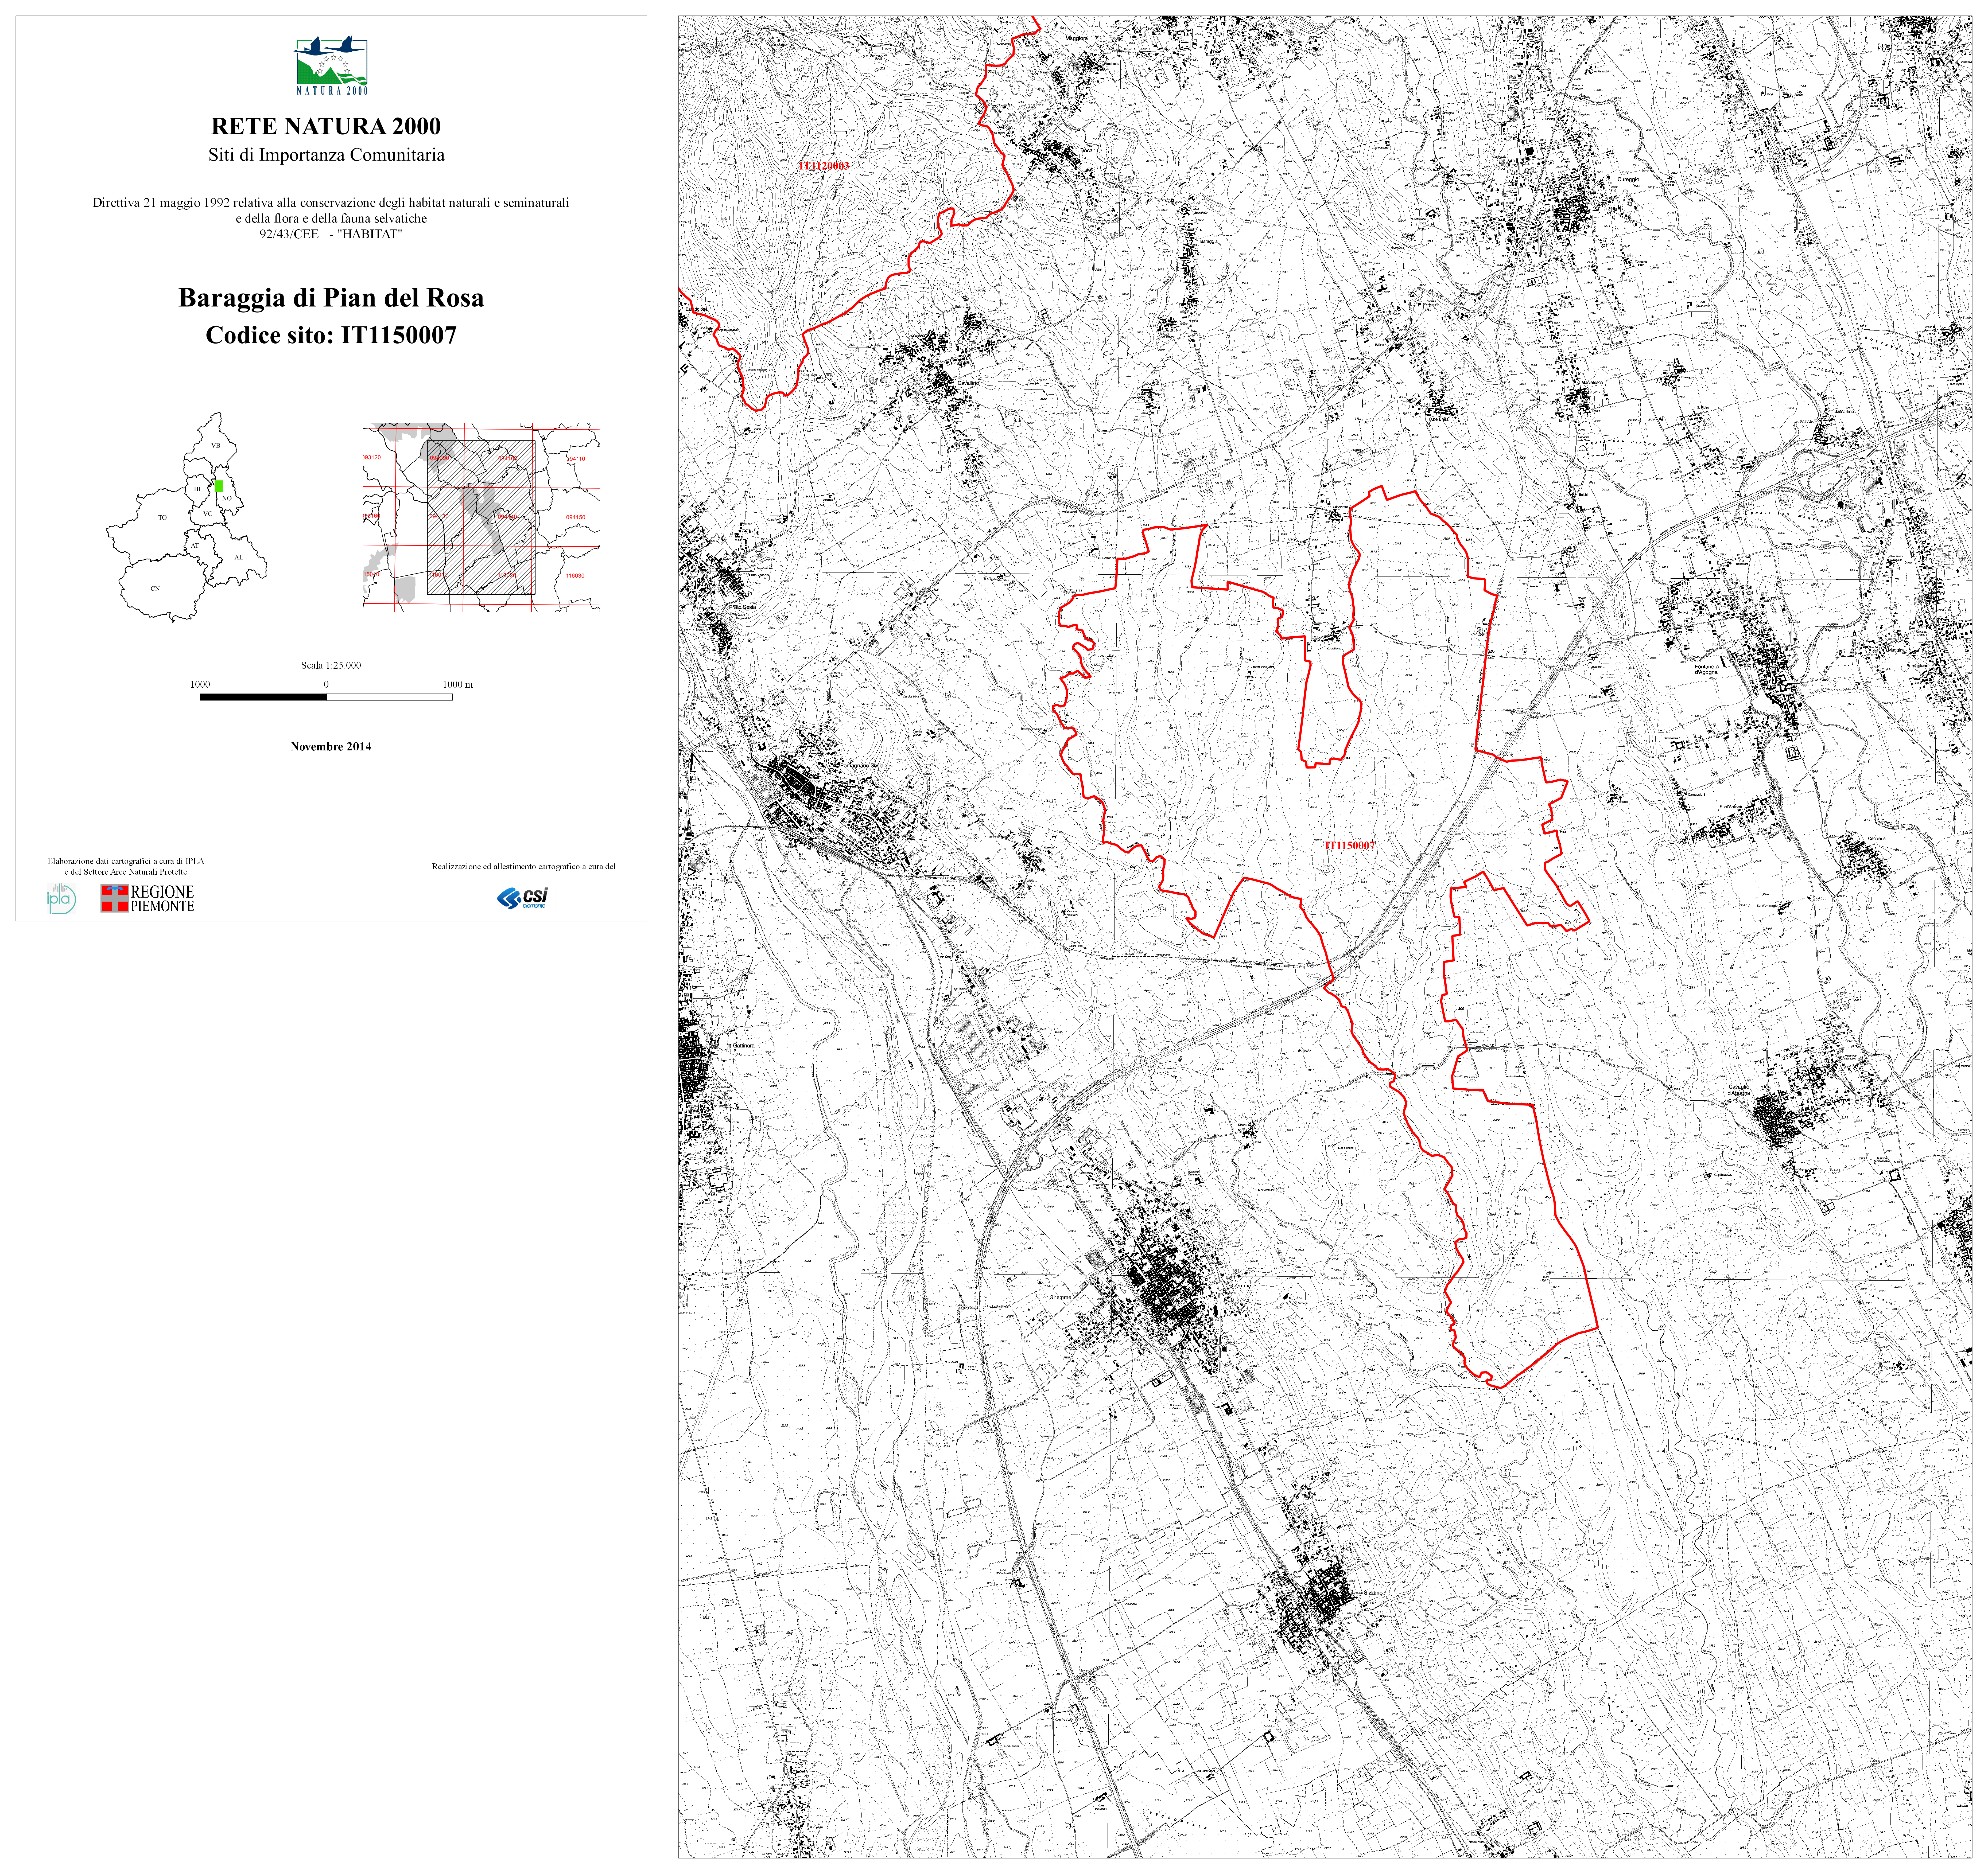
Task: Click the Sizzano town label
Action: (x=1373, y=1593)
